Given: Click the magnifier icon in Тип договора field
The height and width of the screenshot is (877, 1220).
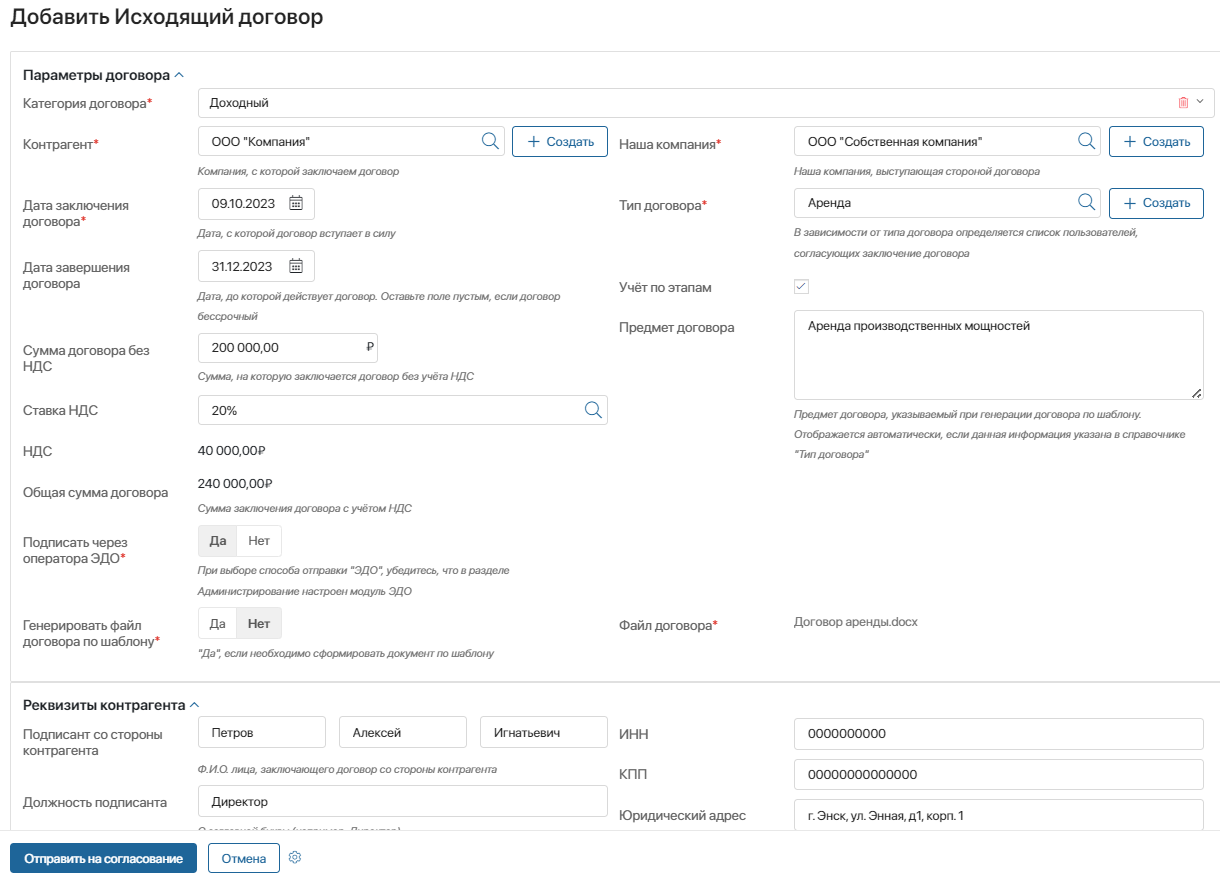Looking at the screenshot, I should pos(1086,203).
